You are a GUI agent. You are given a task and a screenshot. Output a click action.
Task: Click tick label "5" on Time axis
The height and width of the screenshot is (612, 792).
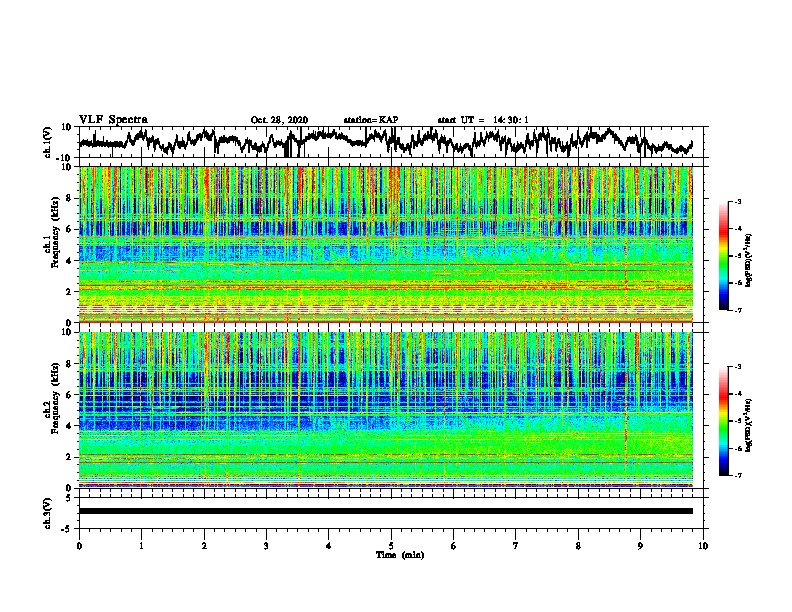[x=391, y=546]
